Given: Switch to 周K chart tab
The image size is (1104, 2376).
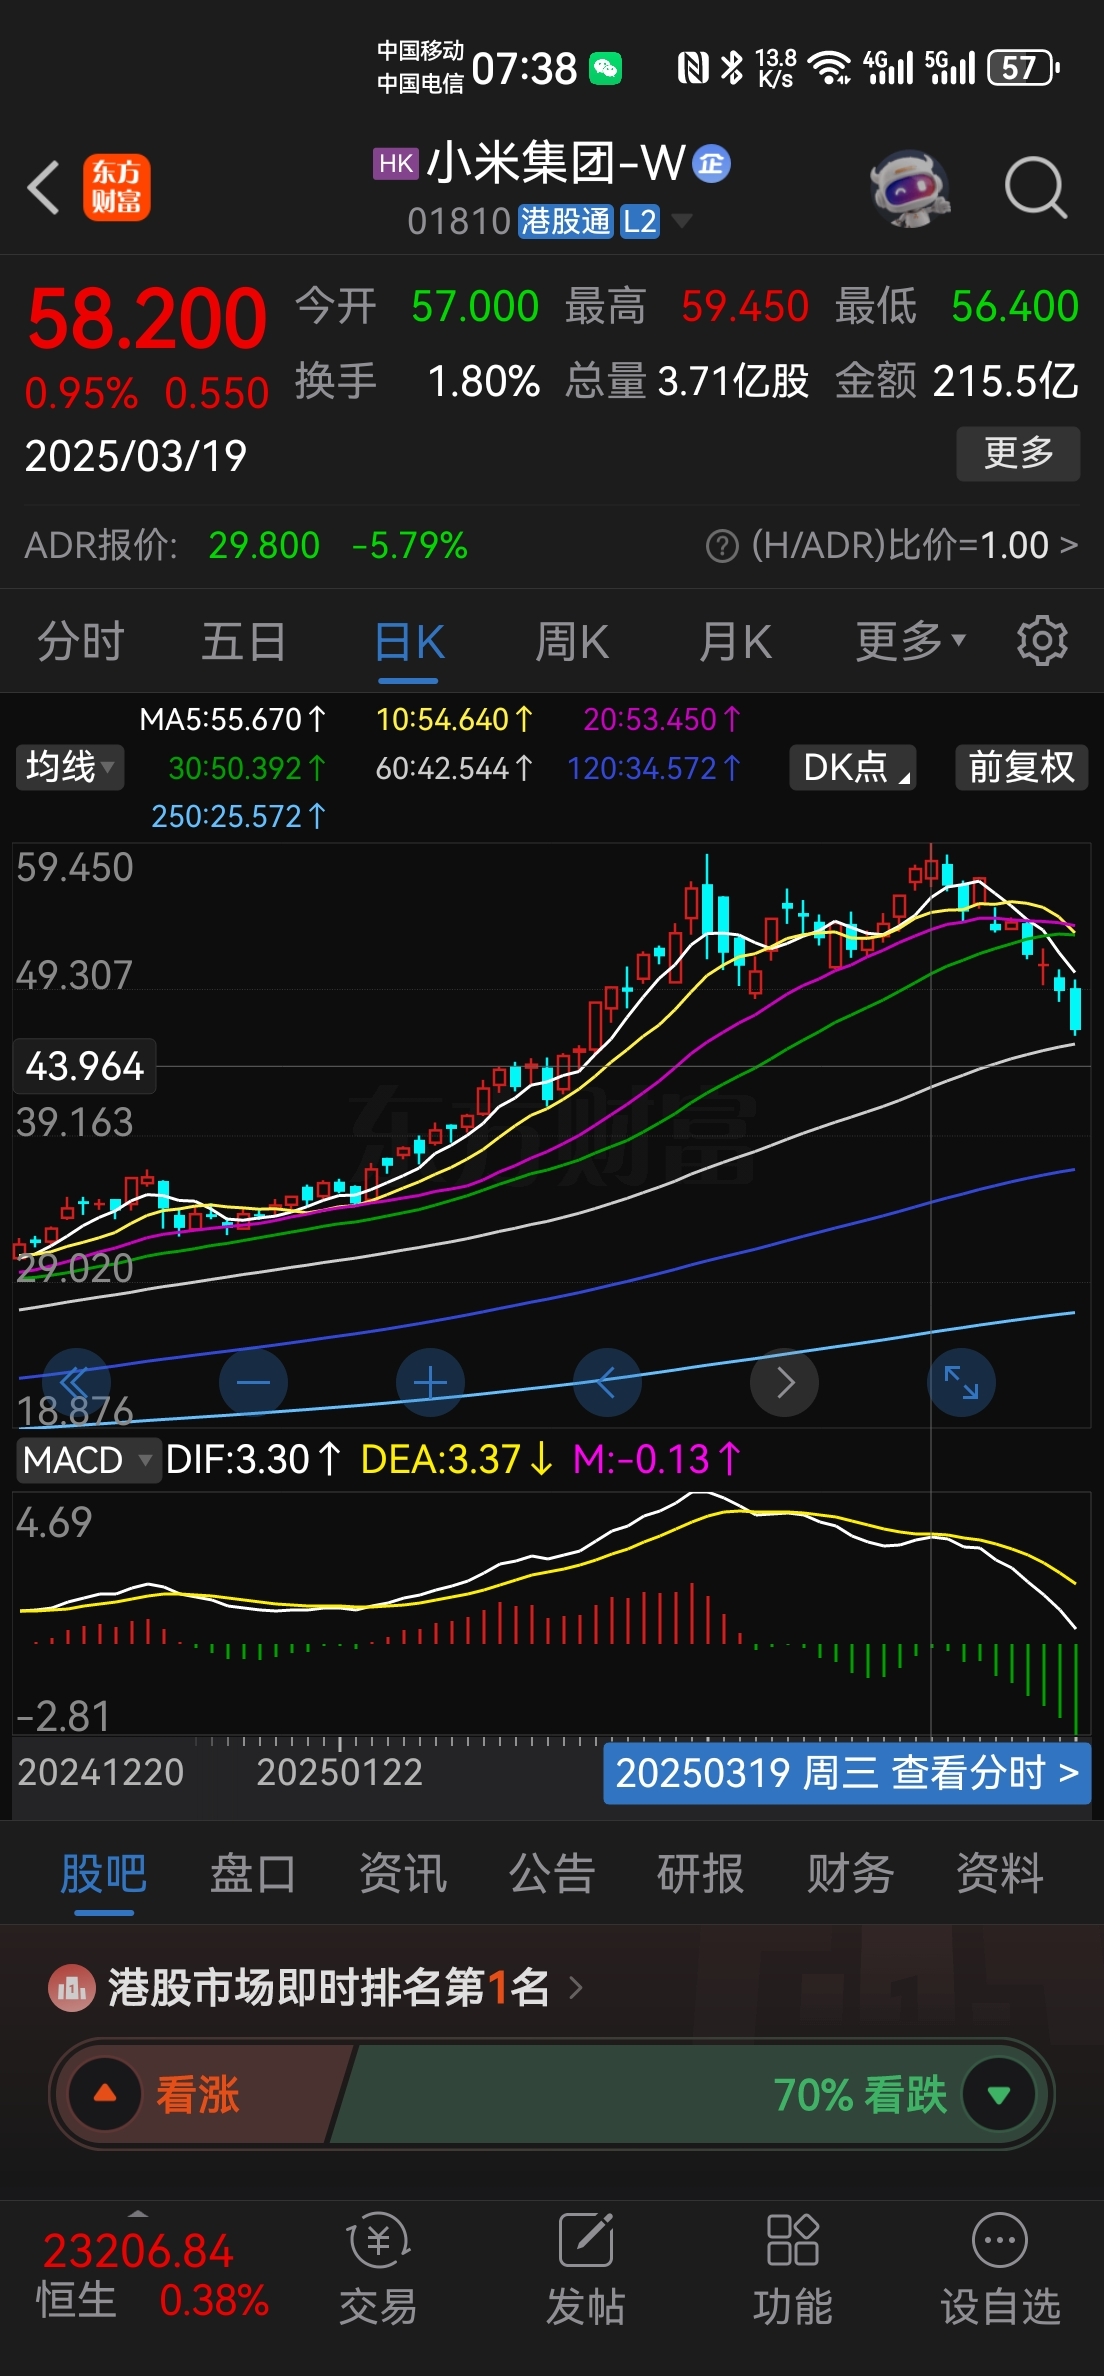Looking at the screenshot, I should (572, 641).
